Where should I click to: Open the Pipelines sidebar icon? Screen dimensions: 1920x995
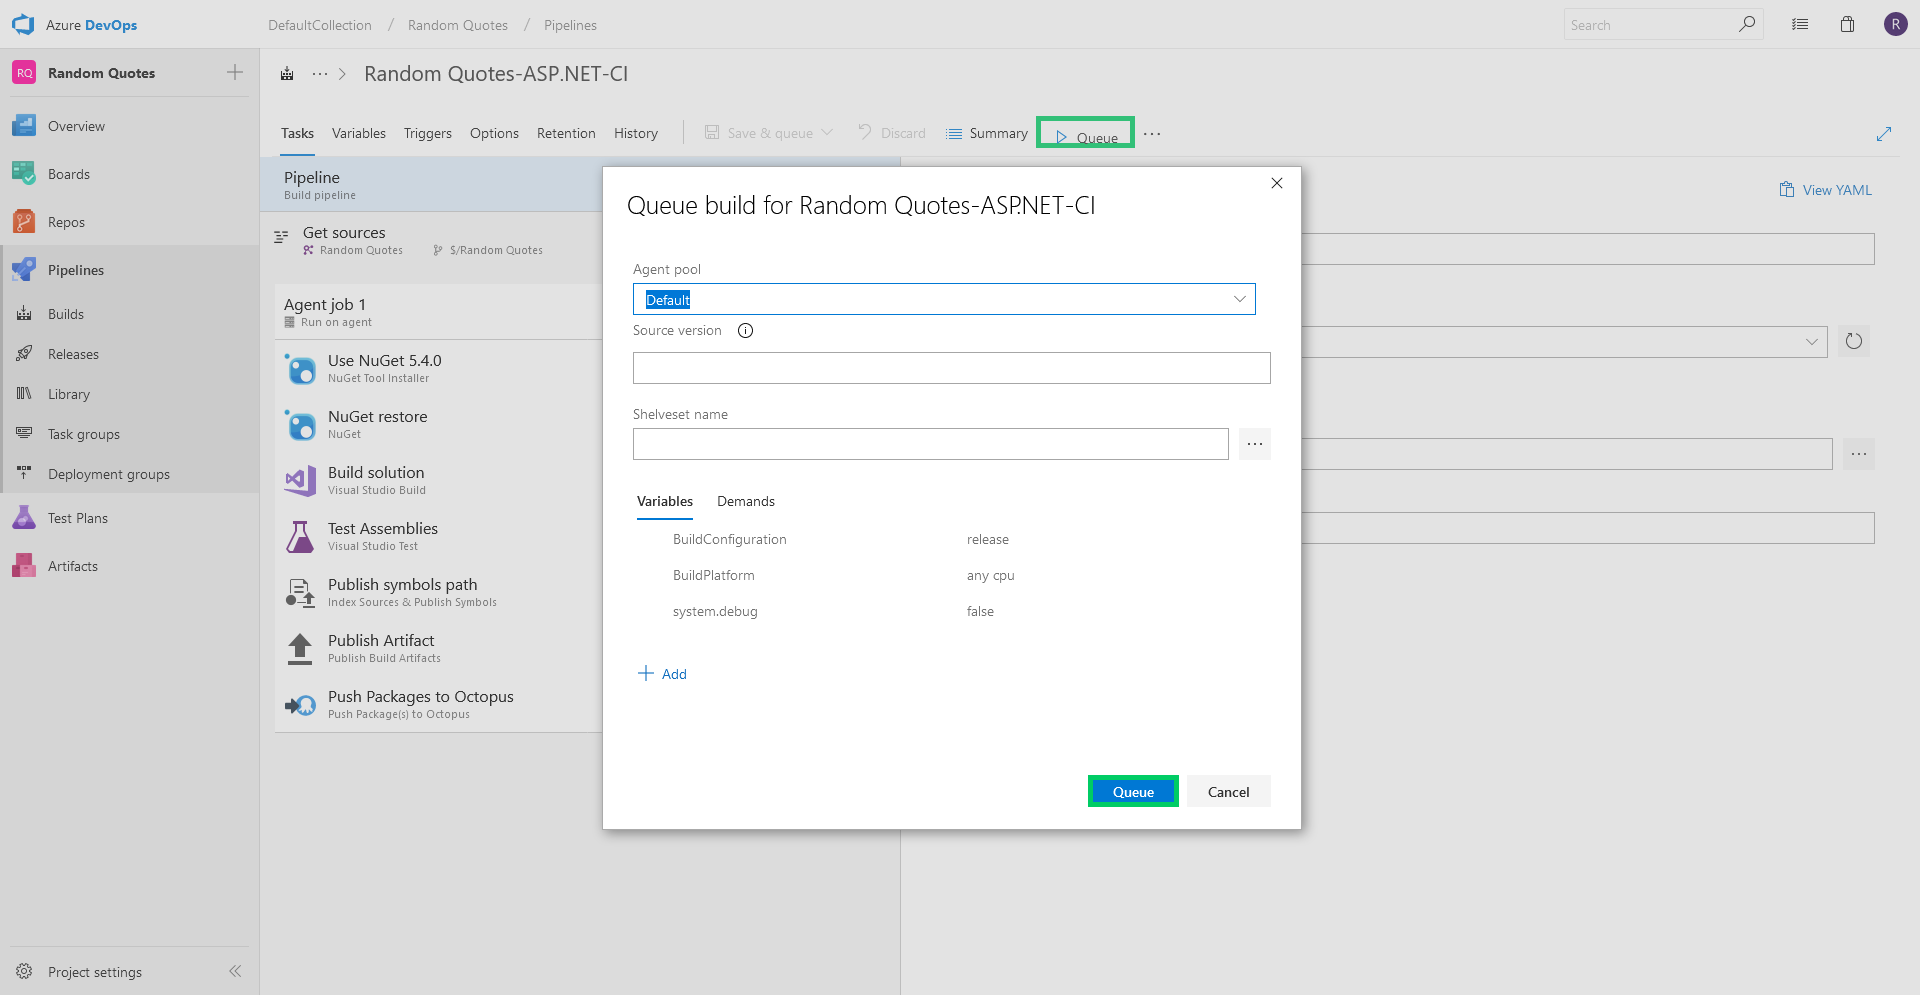(24, 270)
